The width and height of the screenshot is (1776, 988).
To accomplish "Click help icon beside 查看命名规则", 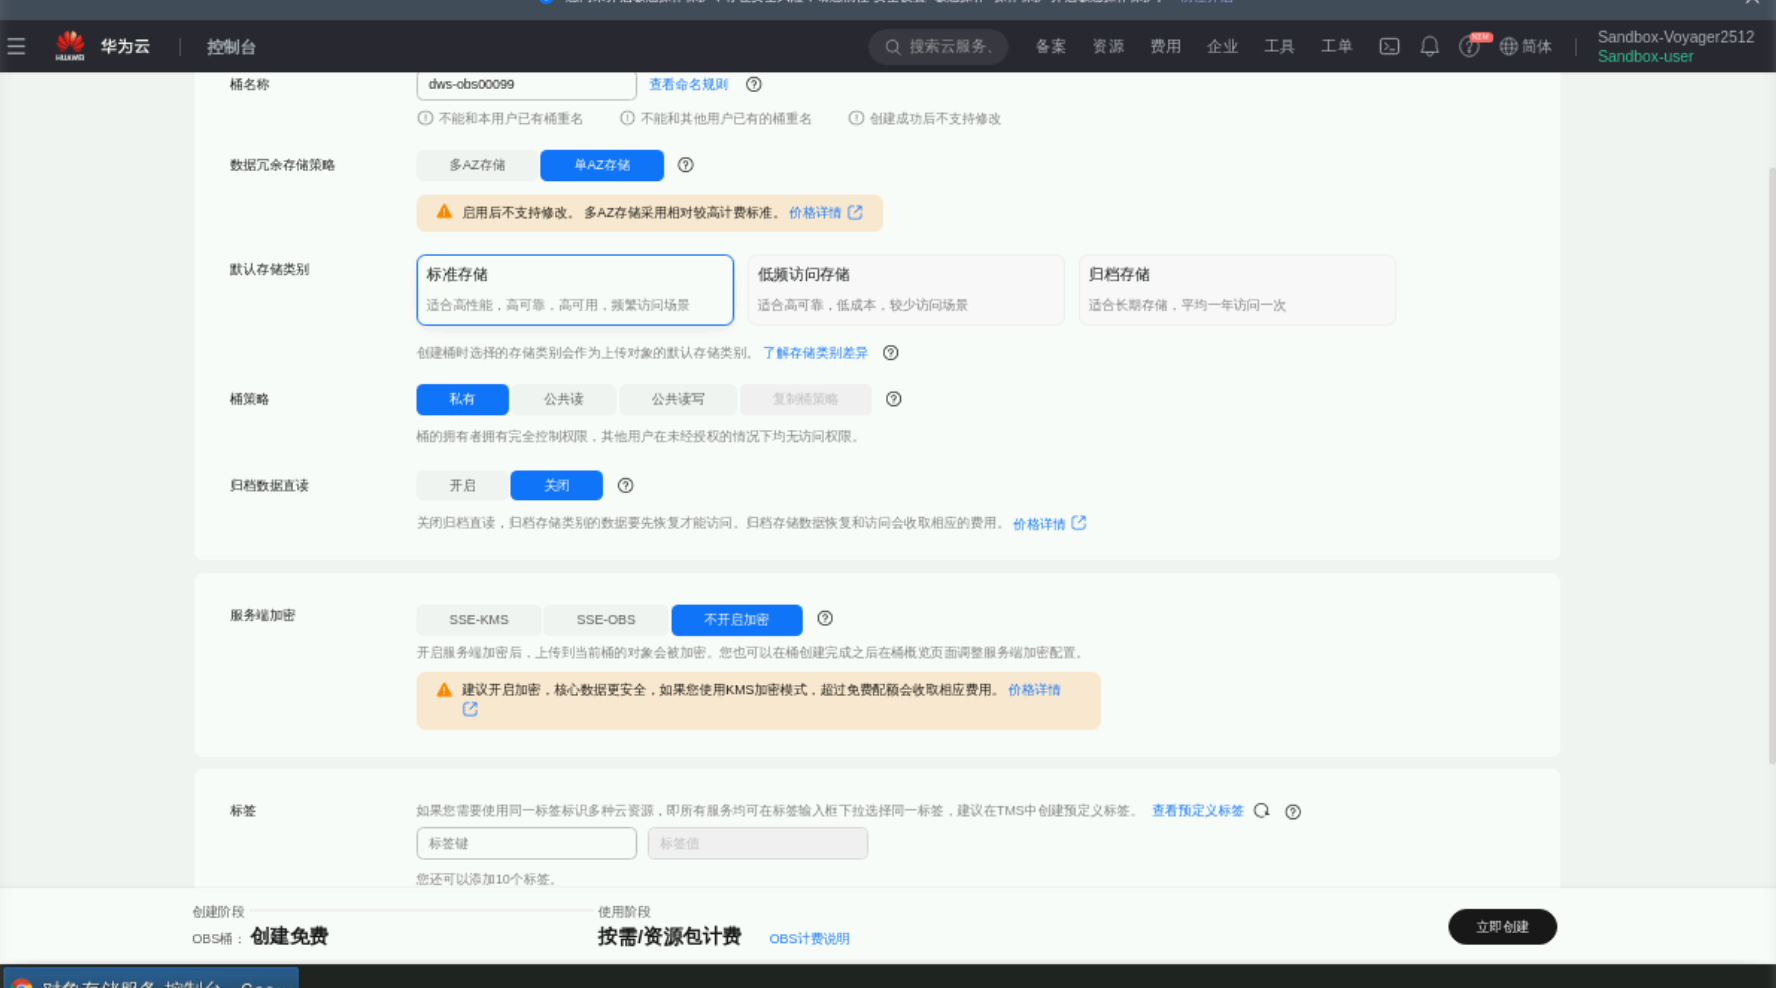I will click(x=754, y=84).
